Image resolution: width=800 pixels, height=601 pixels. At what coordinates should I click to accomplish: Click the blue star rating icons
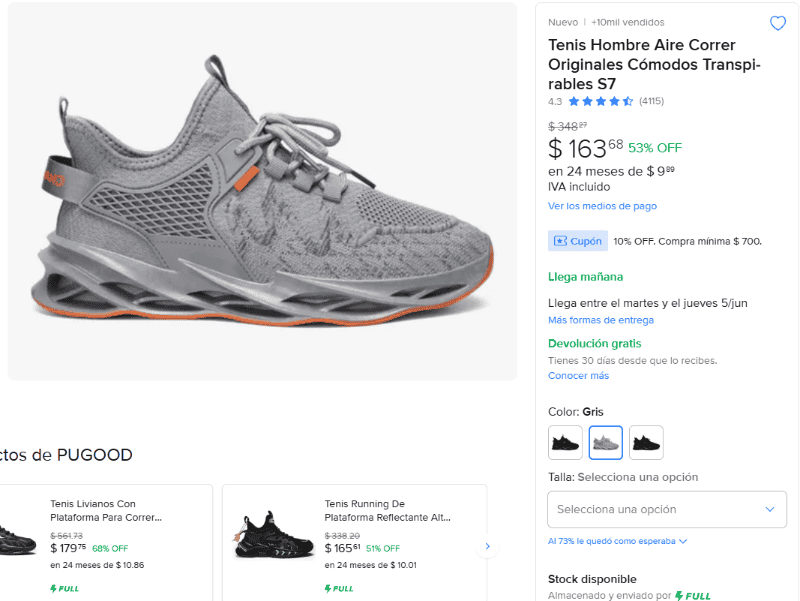[x=600, y=101]
